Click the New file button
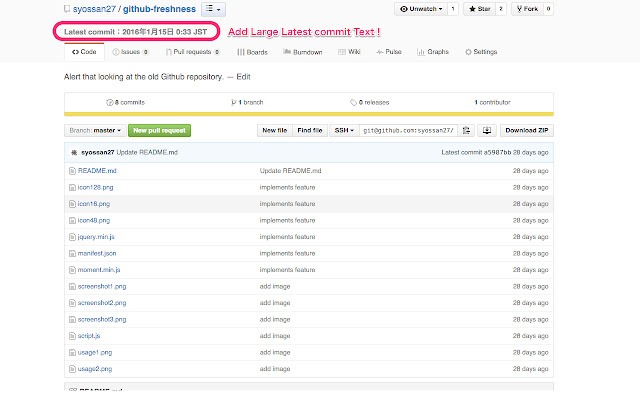Viewport: 640px width, 400px height. point(275,131)
